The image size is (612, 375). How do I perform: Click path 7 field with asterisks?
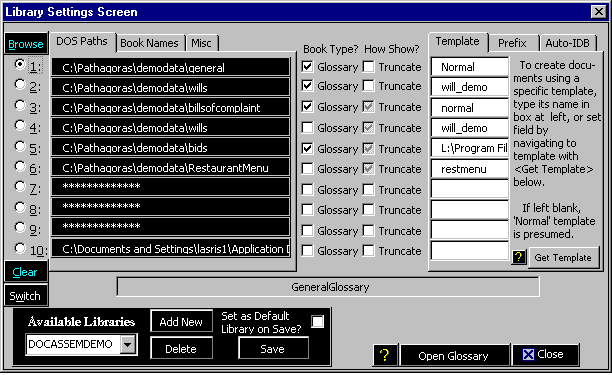[171, 187]
